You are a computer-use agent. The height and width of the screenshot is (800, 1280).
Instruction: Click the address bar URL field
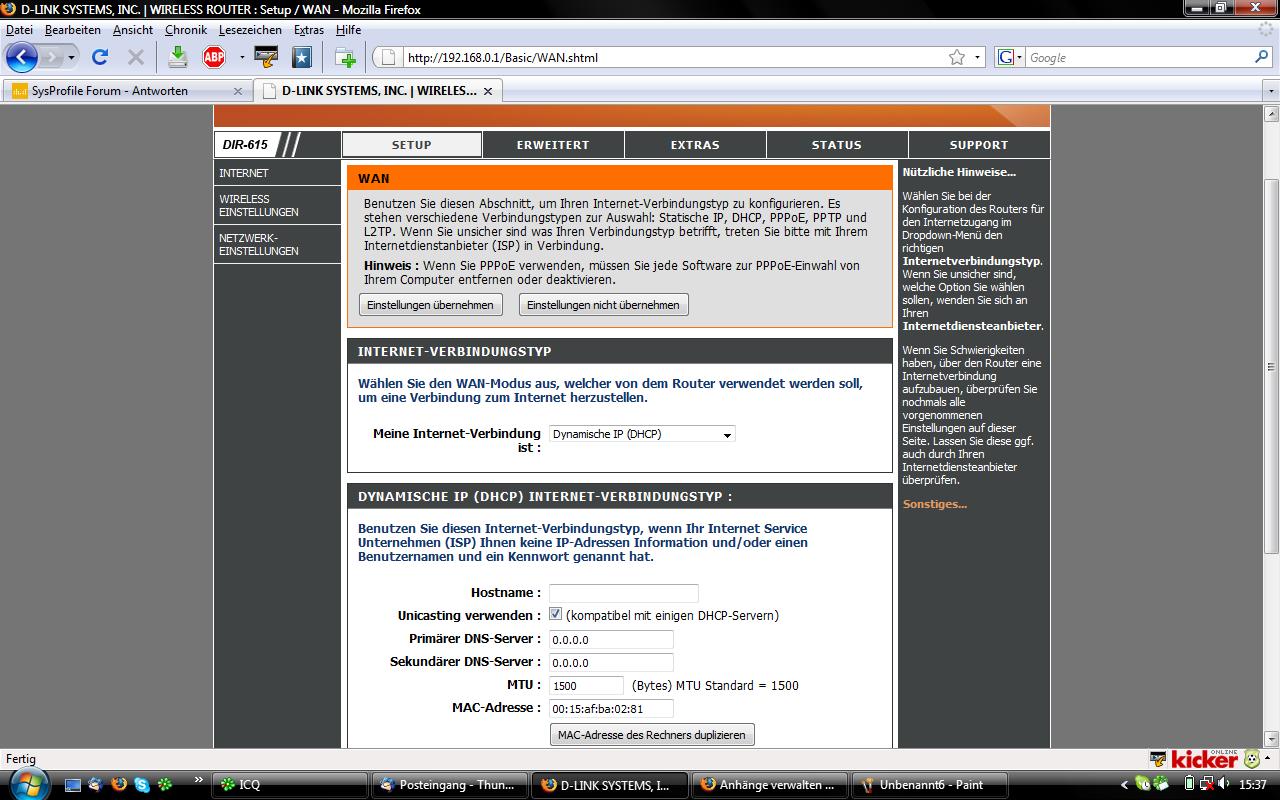tap(675, 57)
